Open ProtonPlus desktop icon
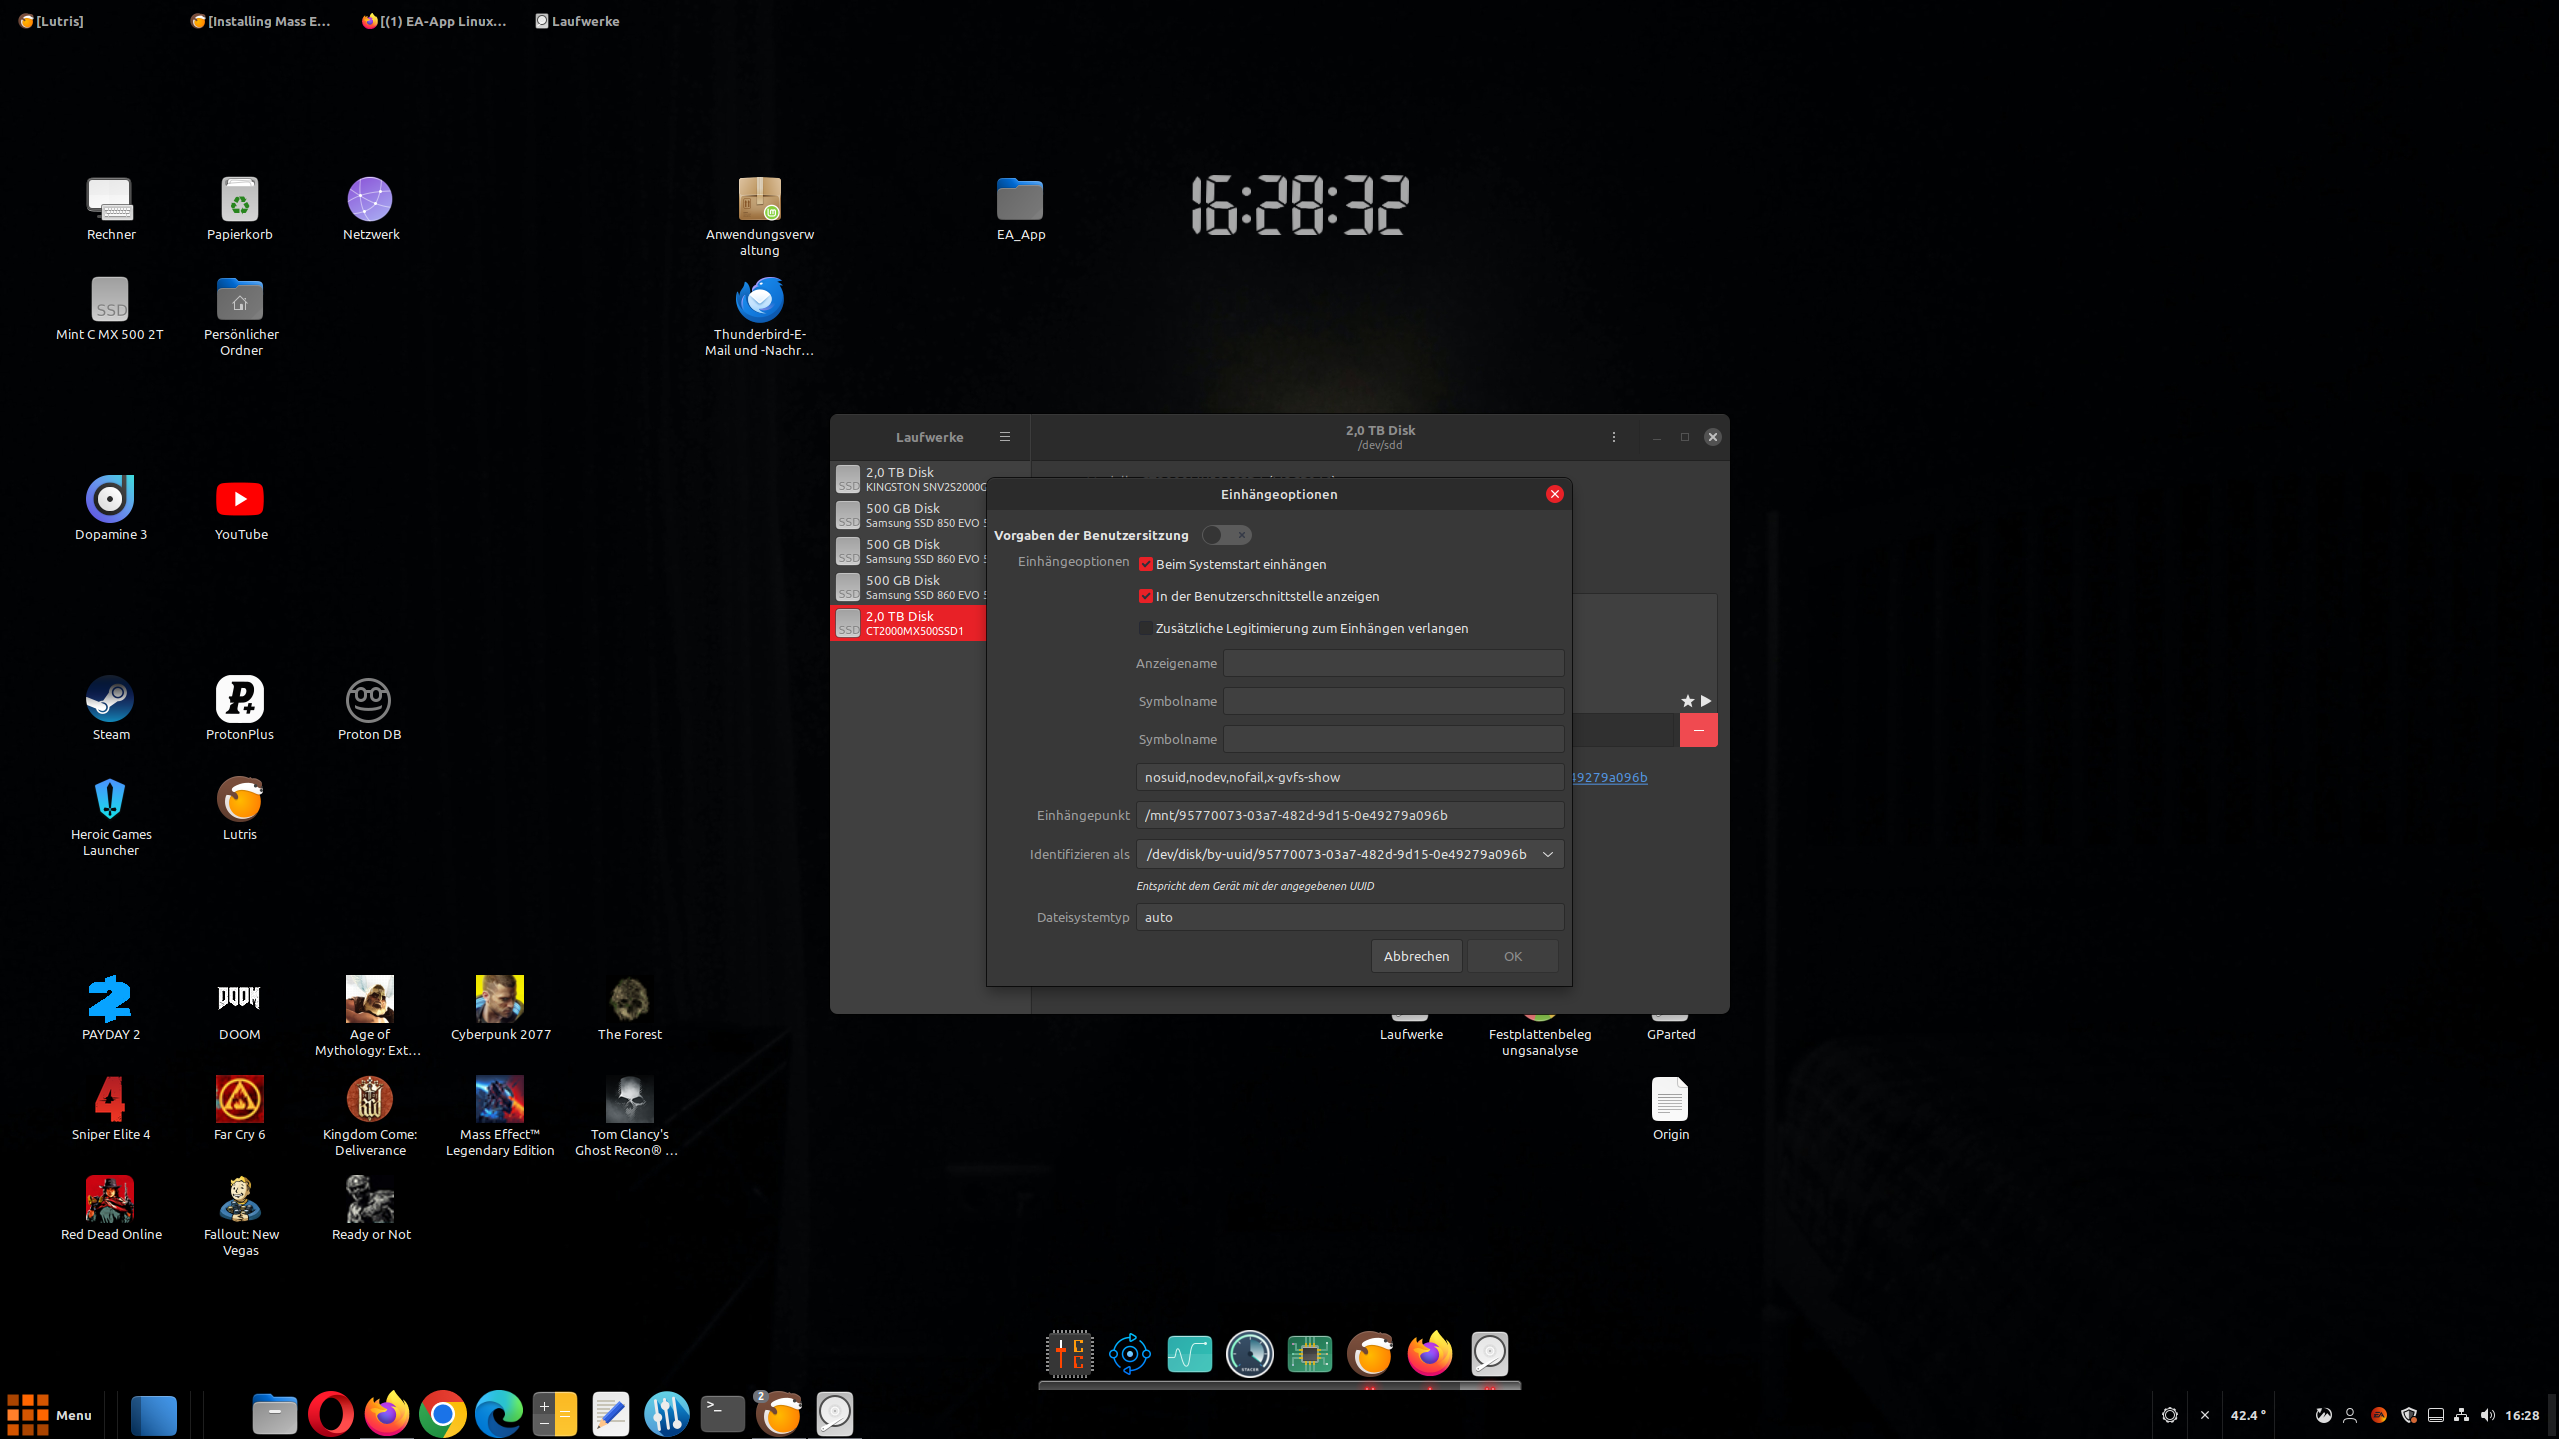This screenshot has width=2559, height=1439. pos(240,699)
